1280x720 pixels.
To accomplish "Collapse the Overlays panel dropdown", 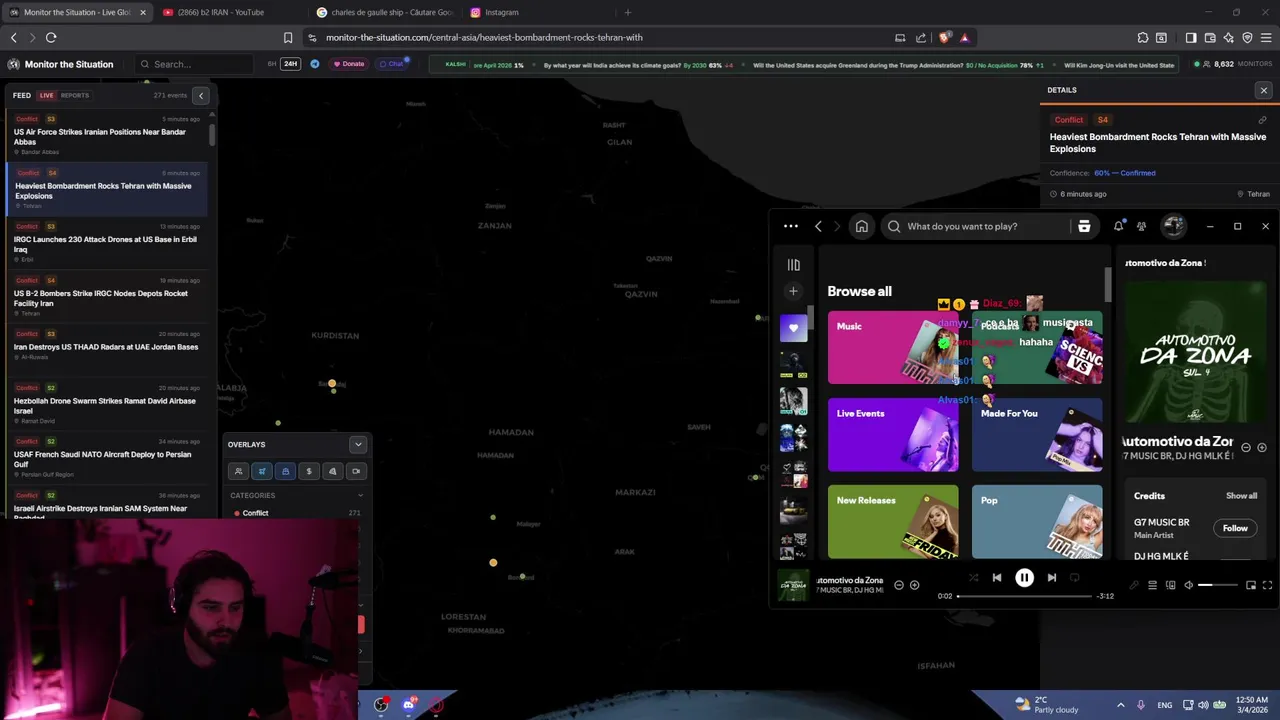I will [358, 444].
